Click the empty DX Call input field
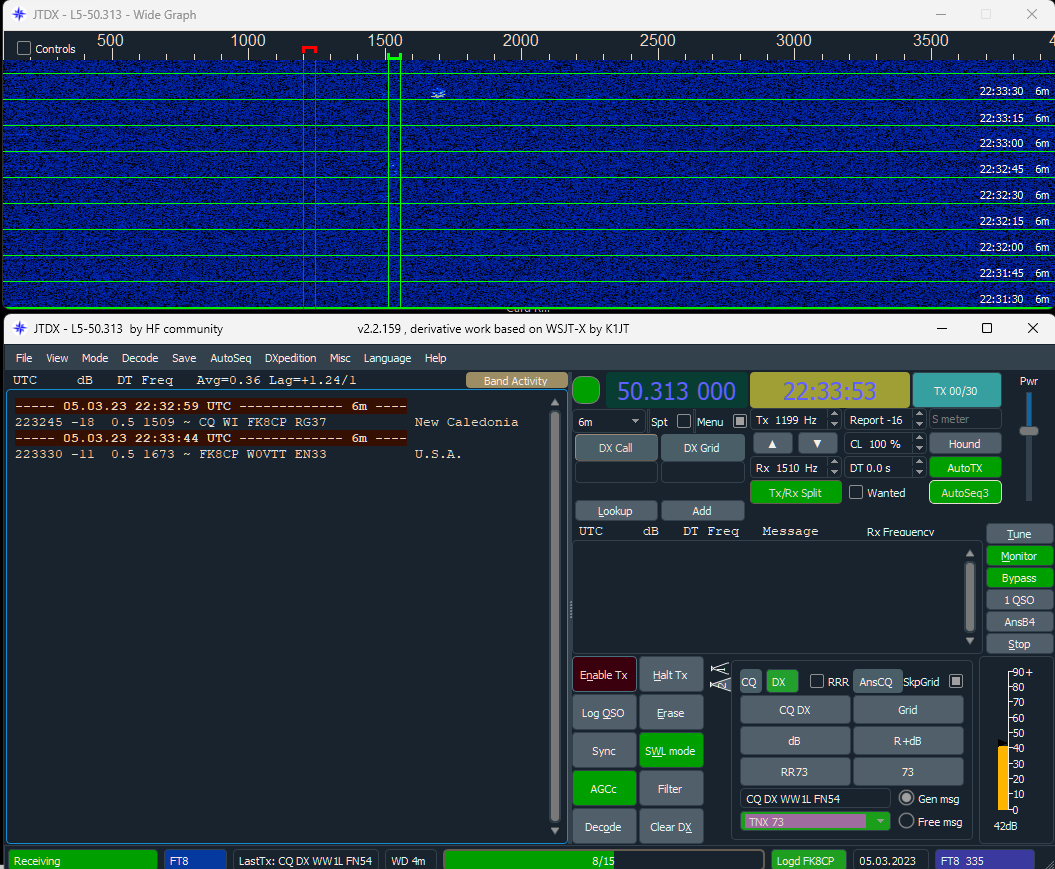Image resolution: width=1055 pixels, height=869 pixels. [x=616, y=473]
